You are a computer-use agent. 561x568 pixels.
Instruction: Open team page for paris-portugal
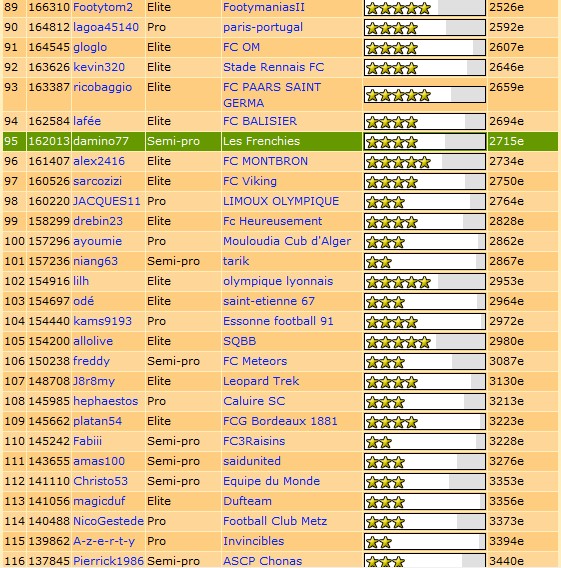[x=263, y=27]
